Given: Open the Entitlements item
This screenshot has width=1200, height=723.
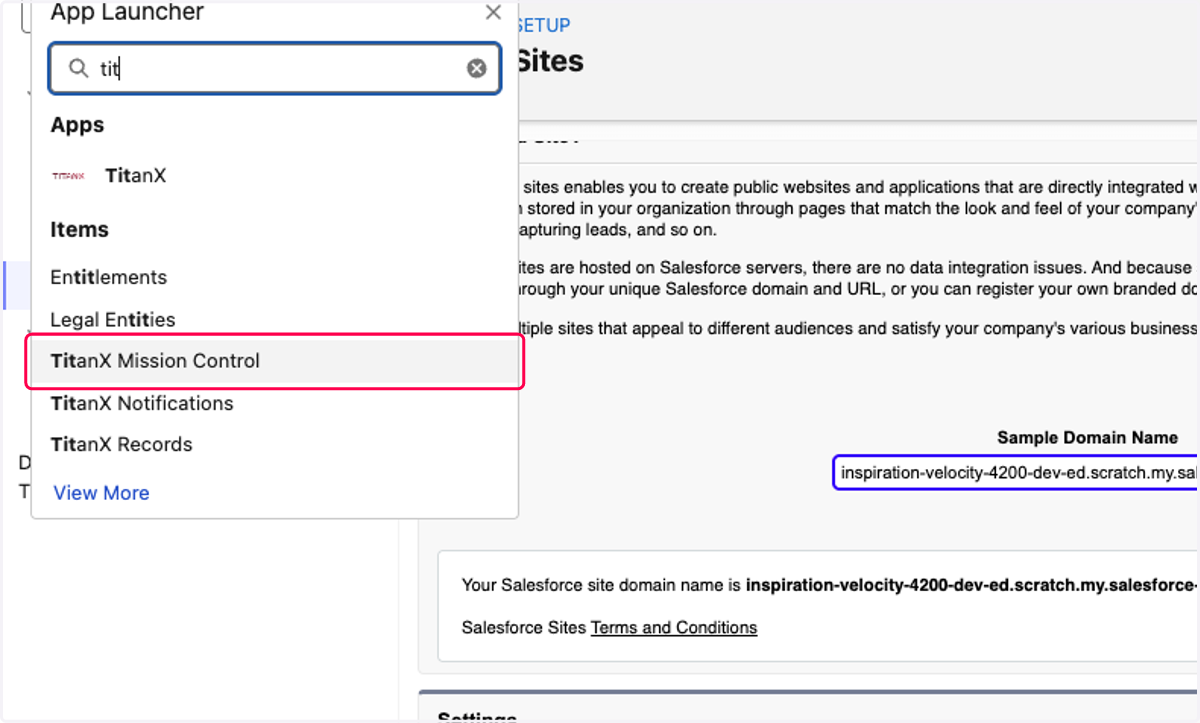Looking at the screenshot, I should click(109, 277).
